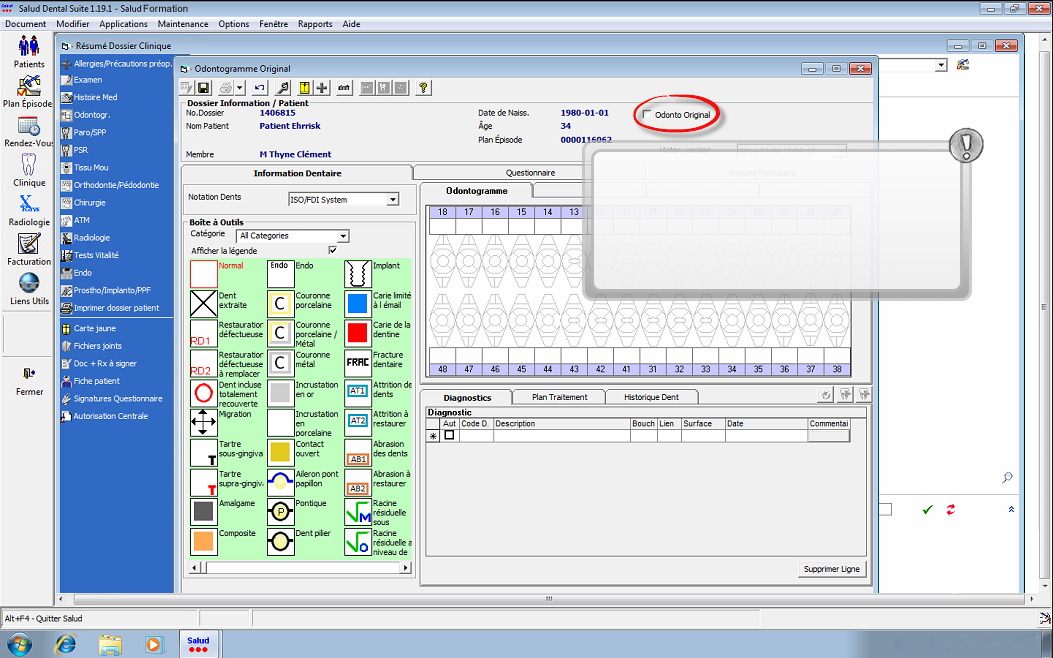Click the red refresh arrows icon

(x=951, y=510)
